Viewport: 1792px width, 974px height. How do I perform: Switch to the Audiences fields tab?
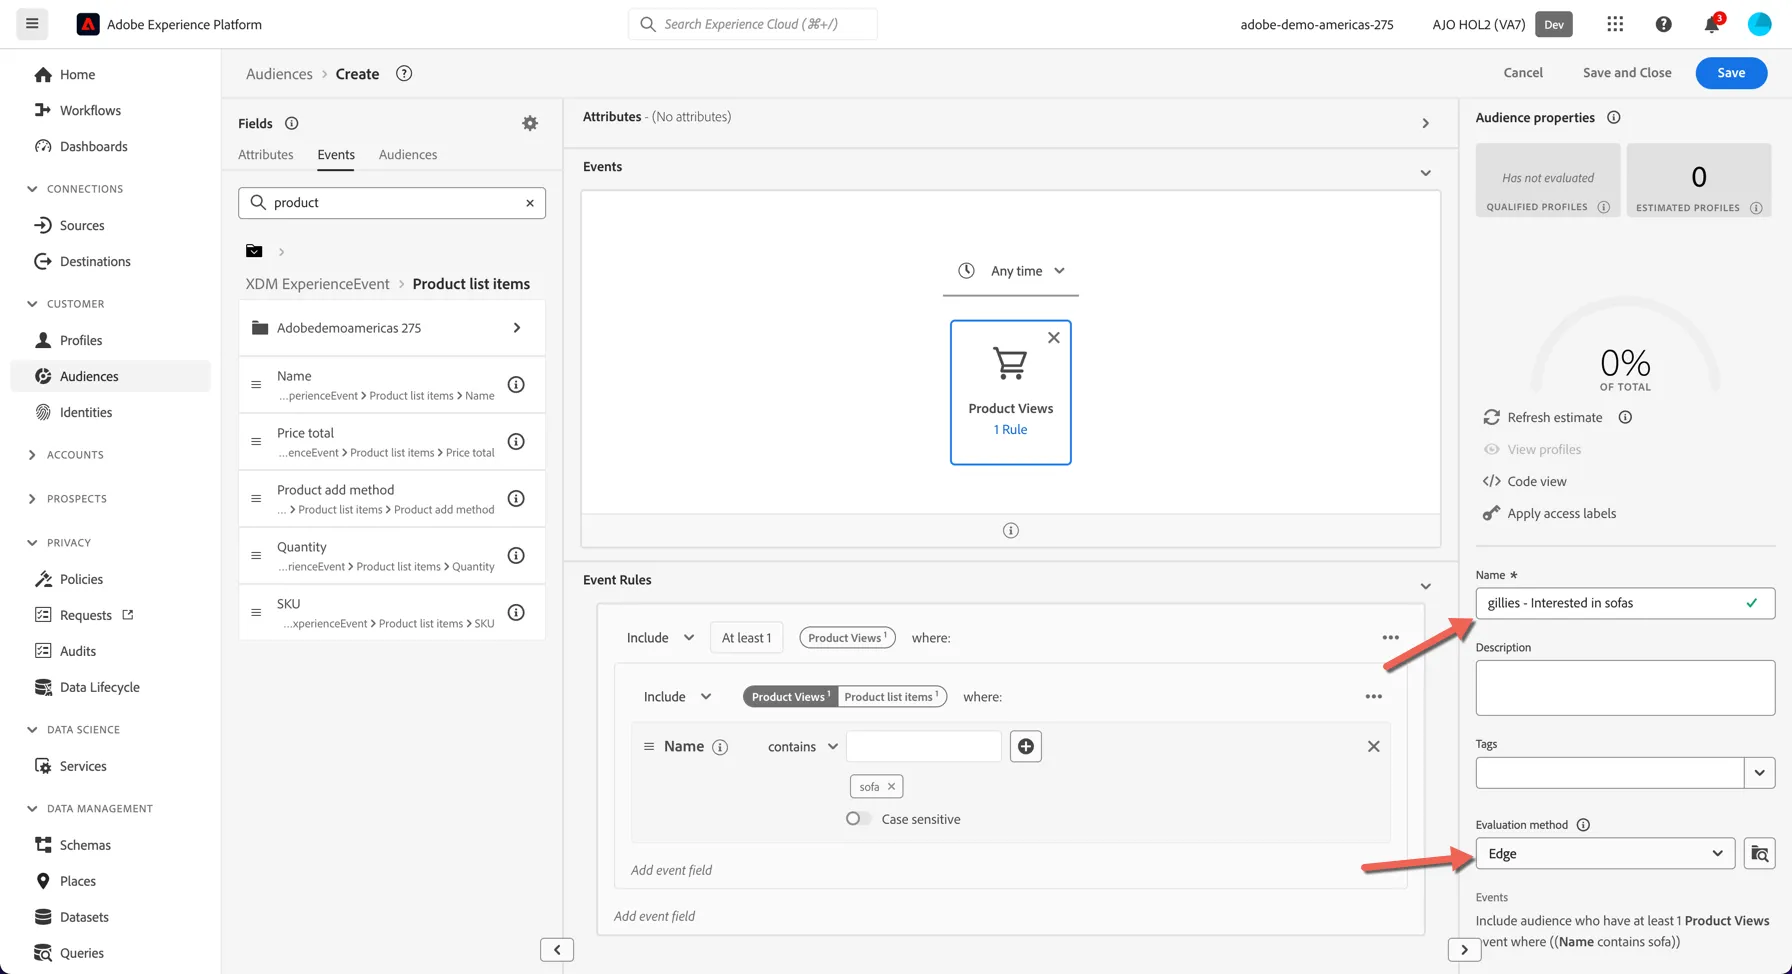tap(408, 155)
